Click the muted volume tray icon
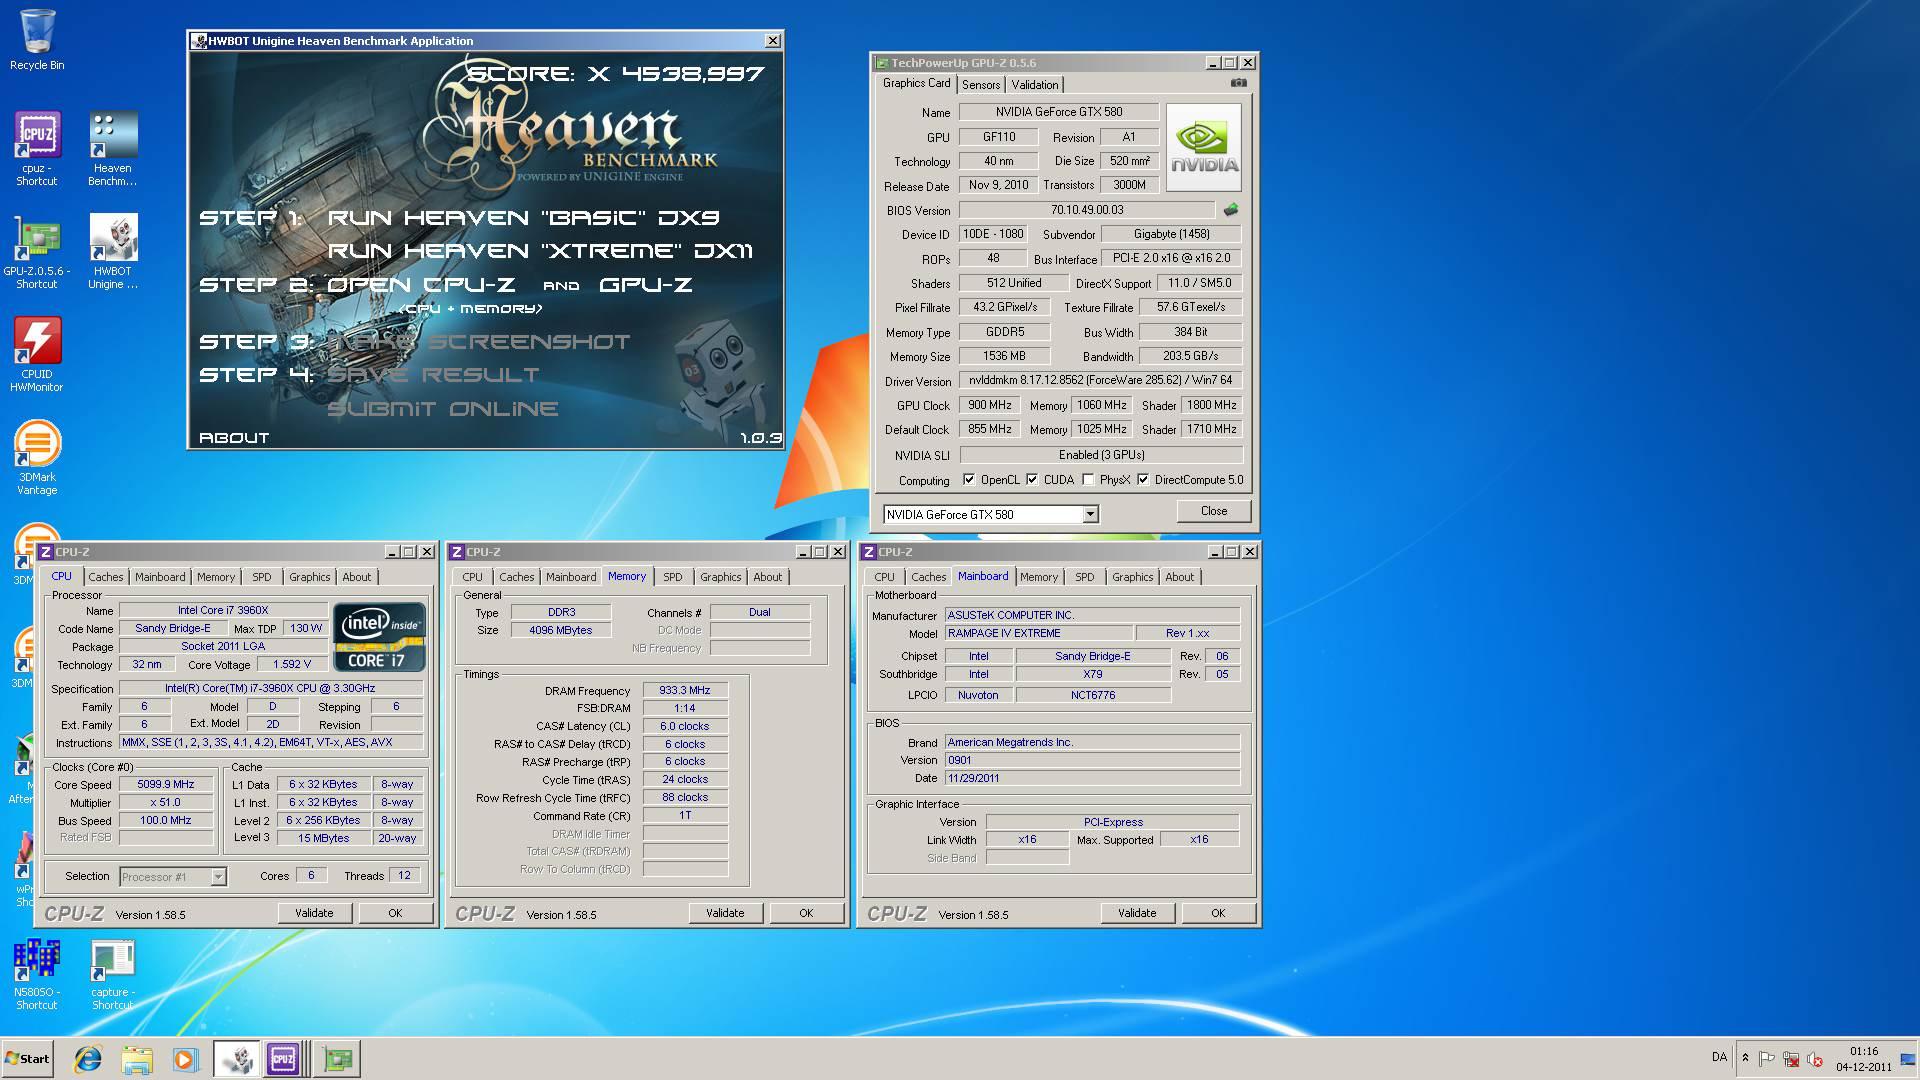 1815,1058
